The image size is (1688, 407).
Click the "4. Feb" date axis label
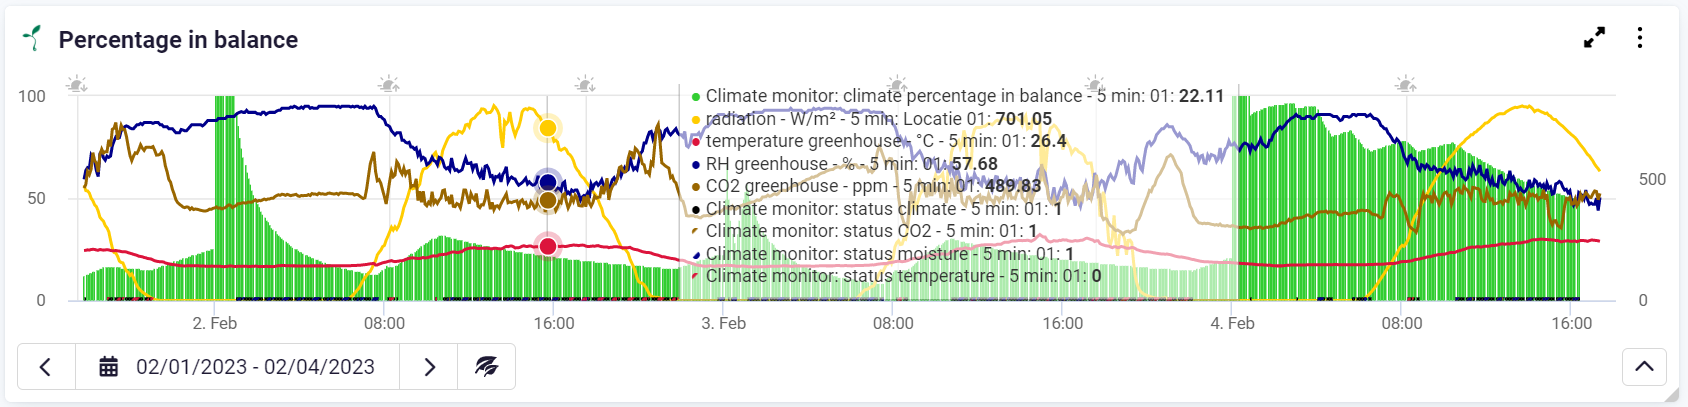[1232, 323]
